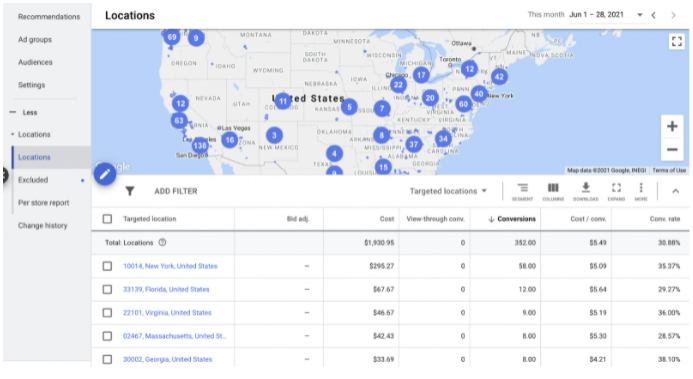Click map cluster marker 63
This screenshot has width=693, height=379.
(179, 121)
